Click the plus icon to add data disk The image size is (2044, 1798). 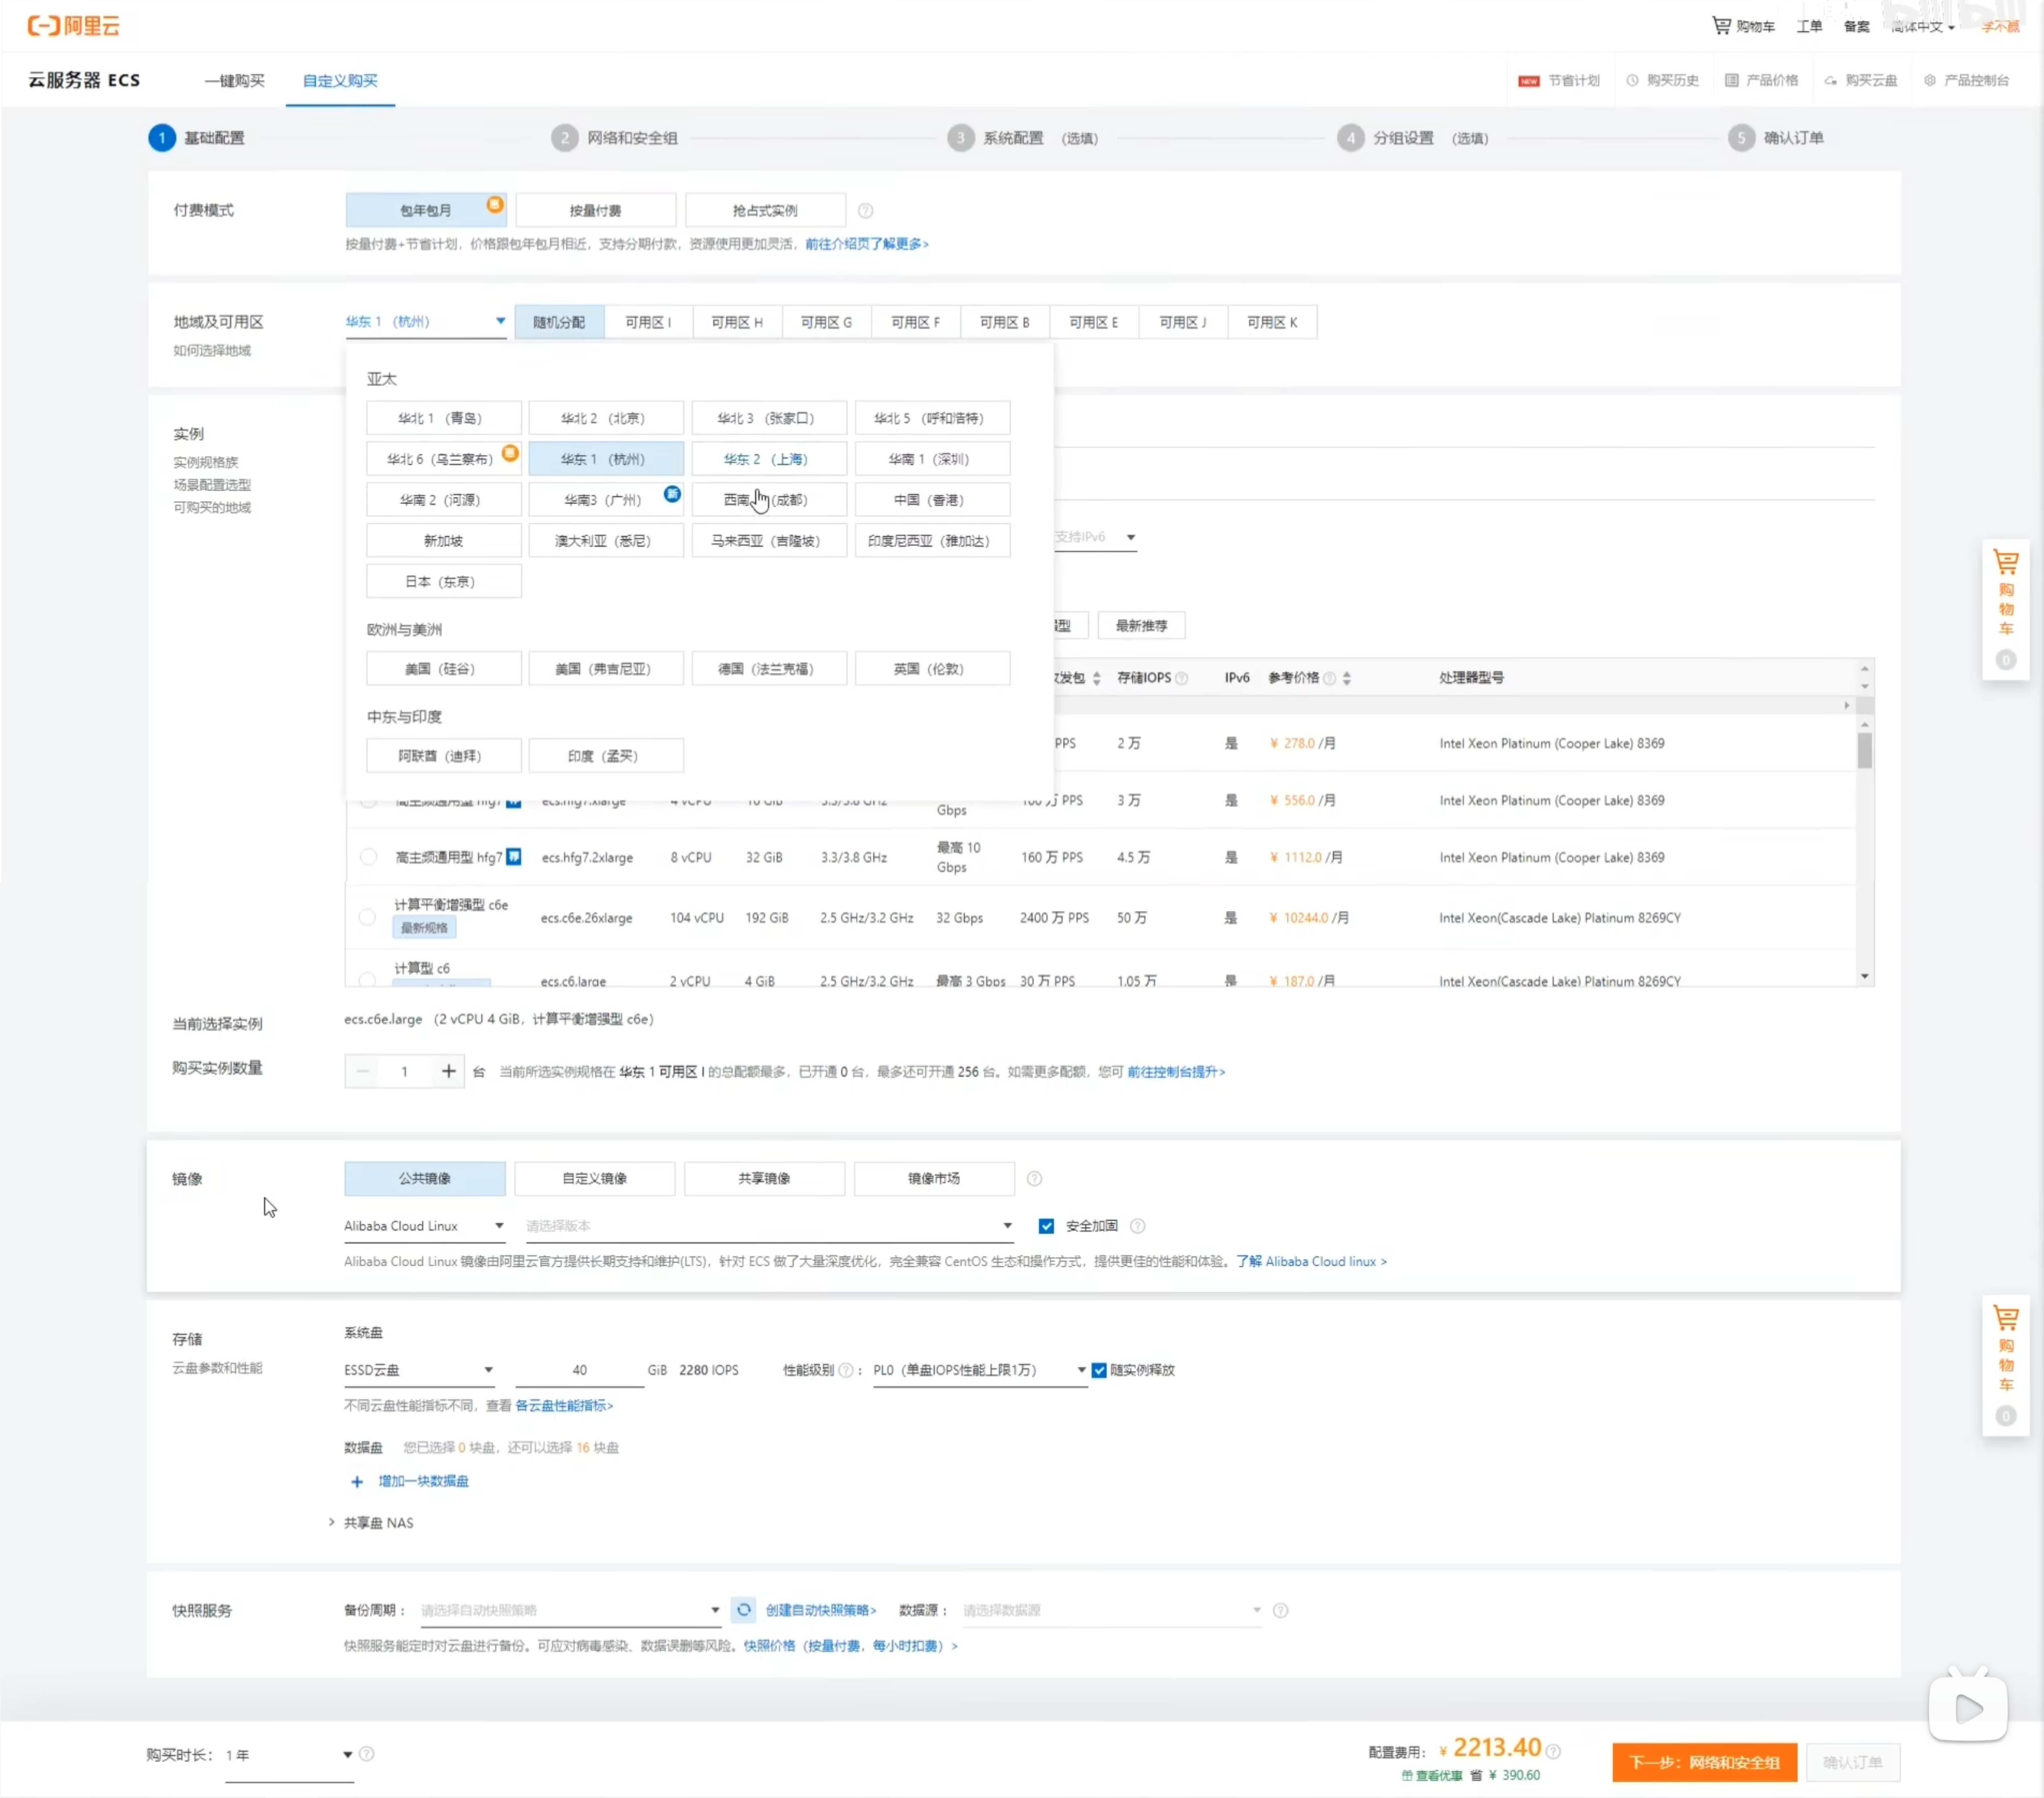point(357,1481)
